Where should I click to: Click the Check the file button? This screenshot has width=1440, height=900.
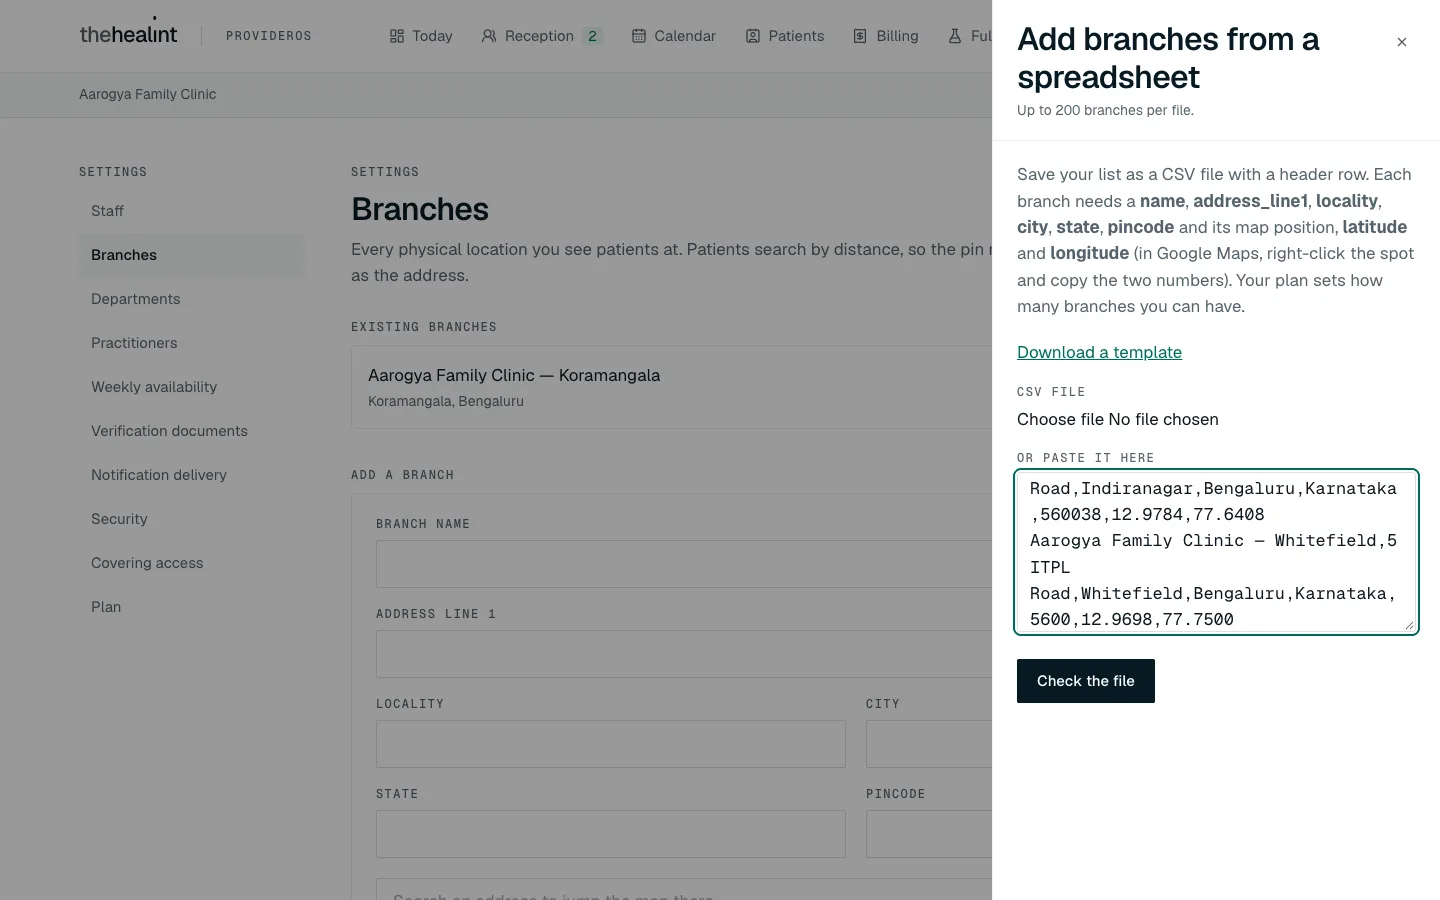click(1086, 681)
